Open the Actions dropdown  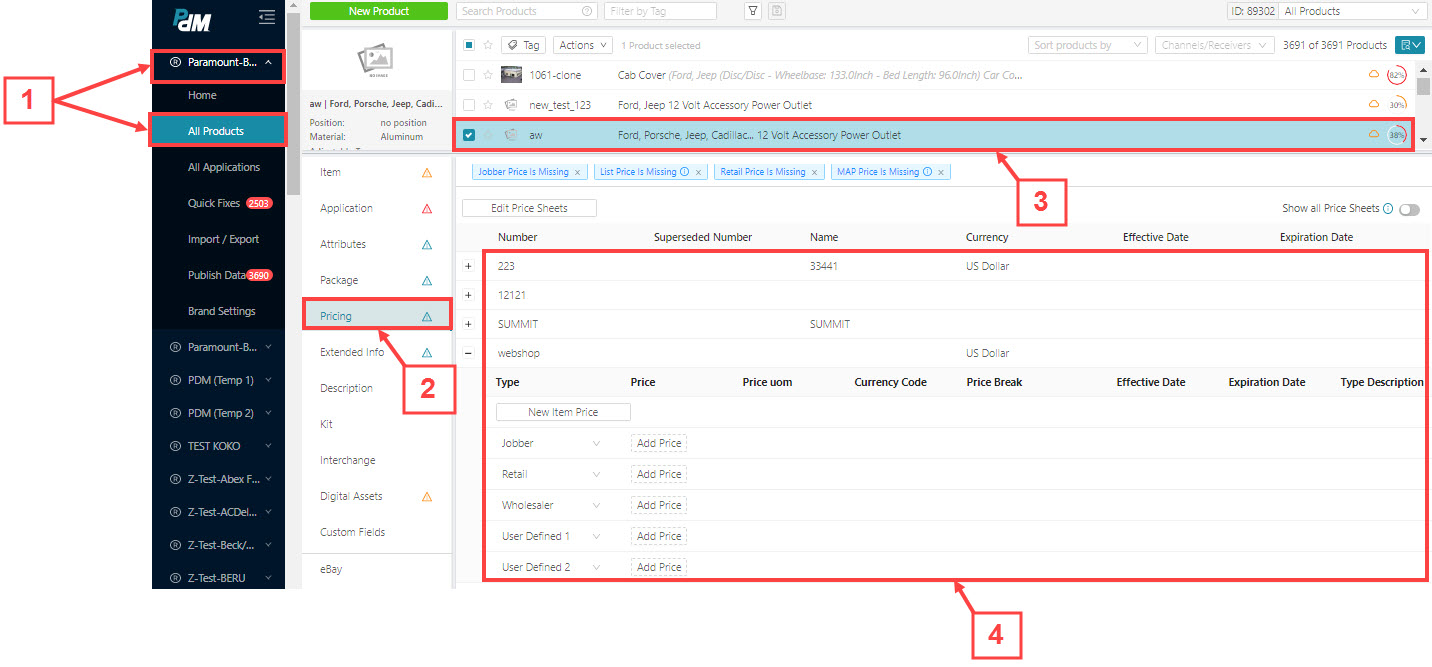click(583, 45)
